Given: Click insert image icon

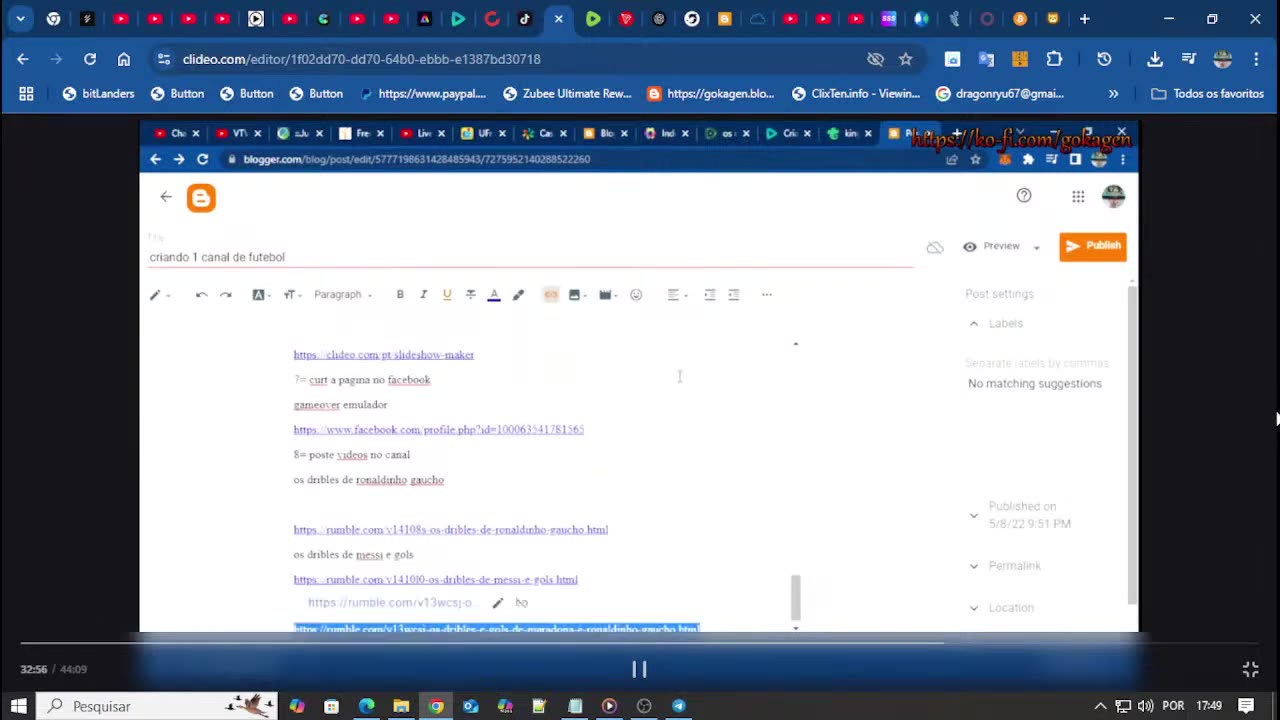Looking at the screenshot, I should click(x=576, y=295).
